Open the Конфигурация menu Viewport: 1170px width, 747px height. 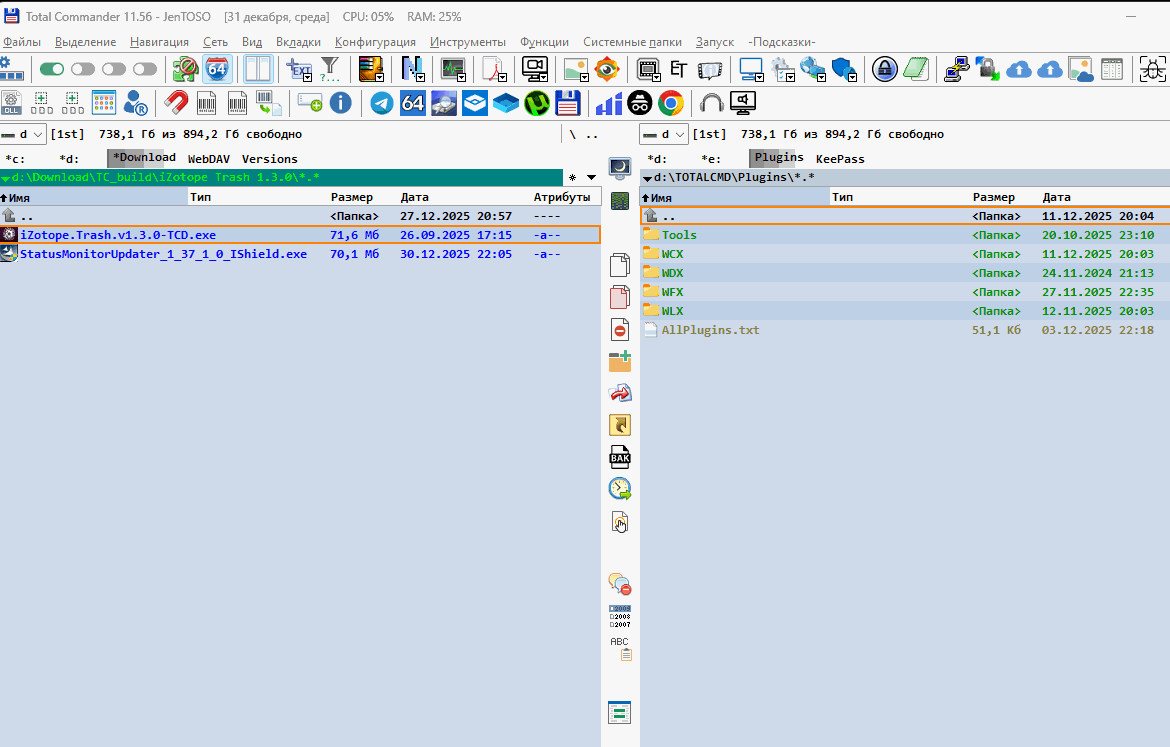click(375, 42)
